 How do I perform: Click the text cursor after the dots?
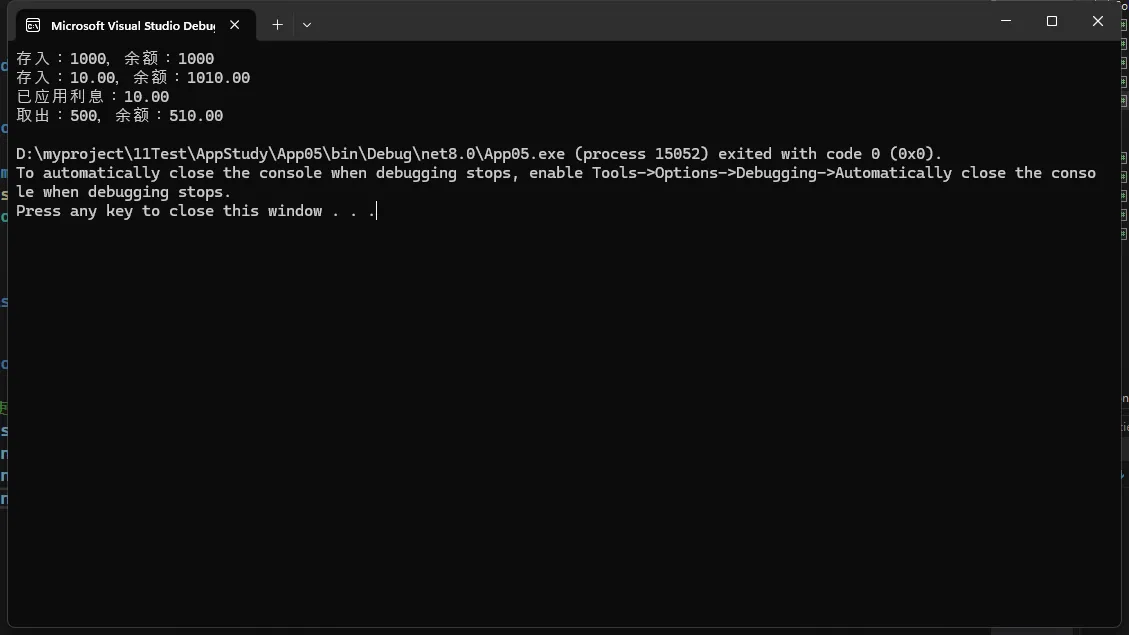(x=377, y=211)
